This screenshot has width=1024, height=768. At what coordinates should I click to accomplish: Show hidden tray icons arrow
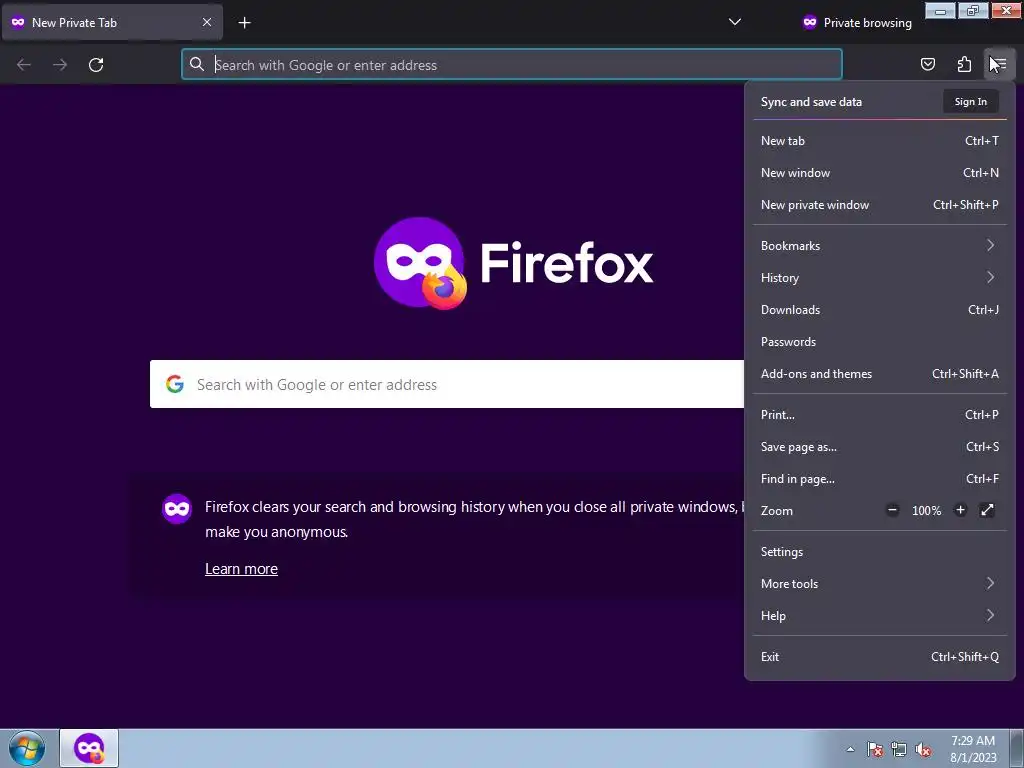tap(850, 749)
